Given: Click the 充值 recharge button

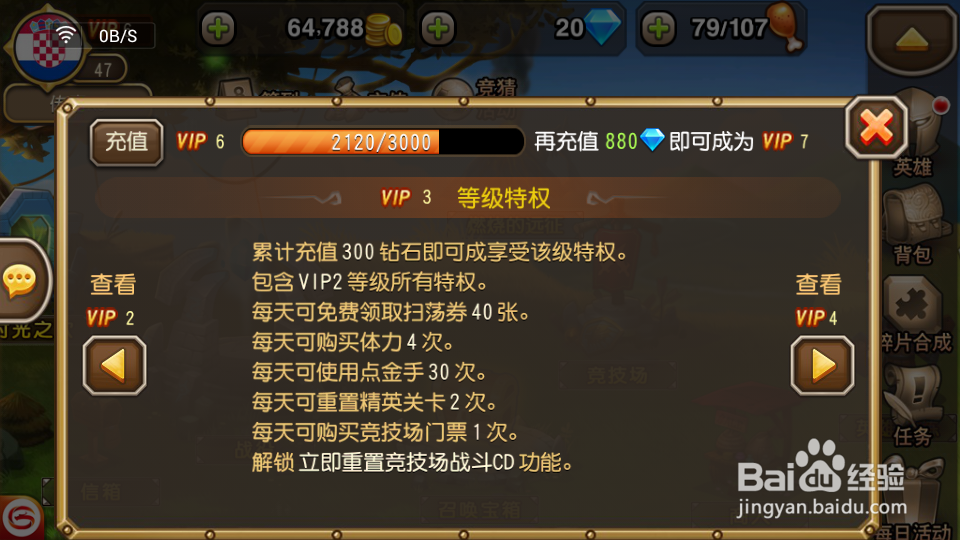Looking at the screenshot, I should coord(126,142).
